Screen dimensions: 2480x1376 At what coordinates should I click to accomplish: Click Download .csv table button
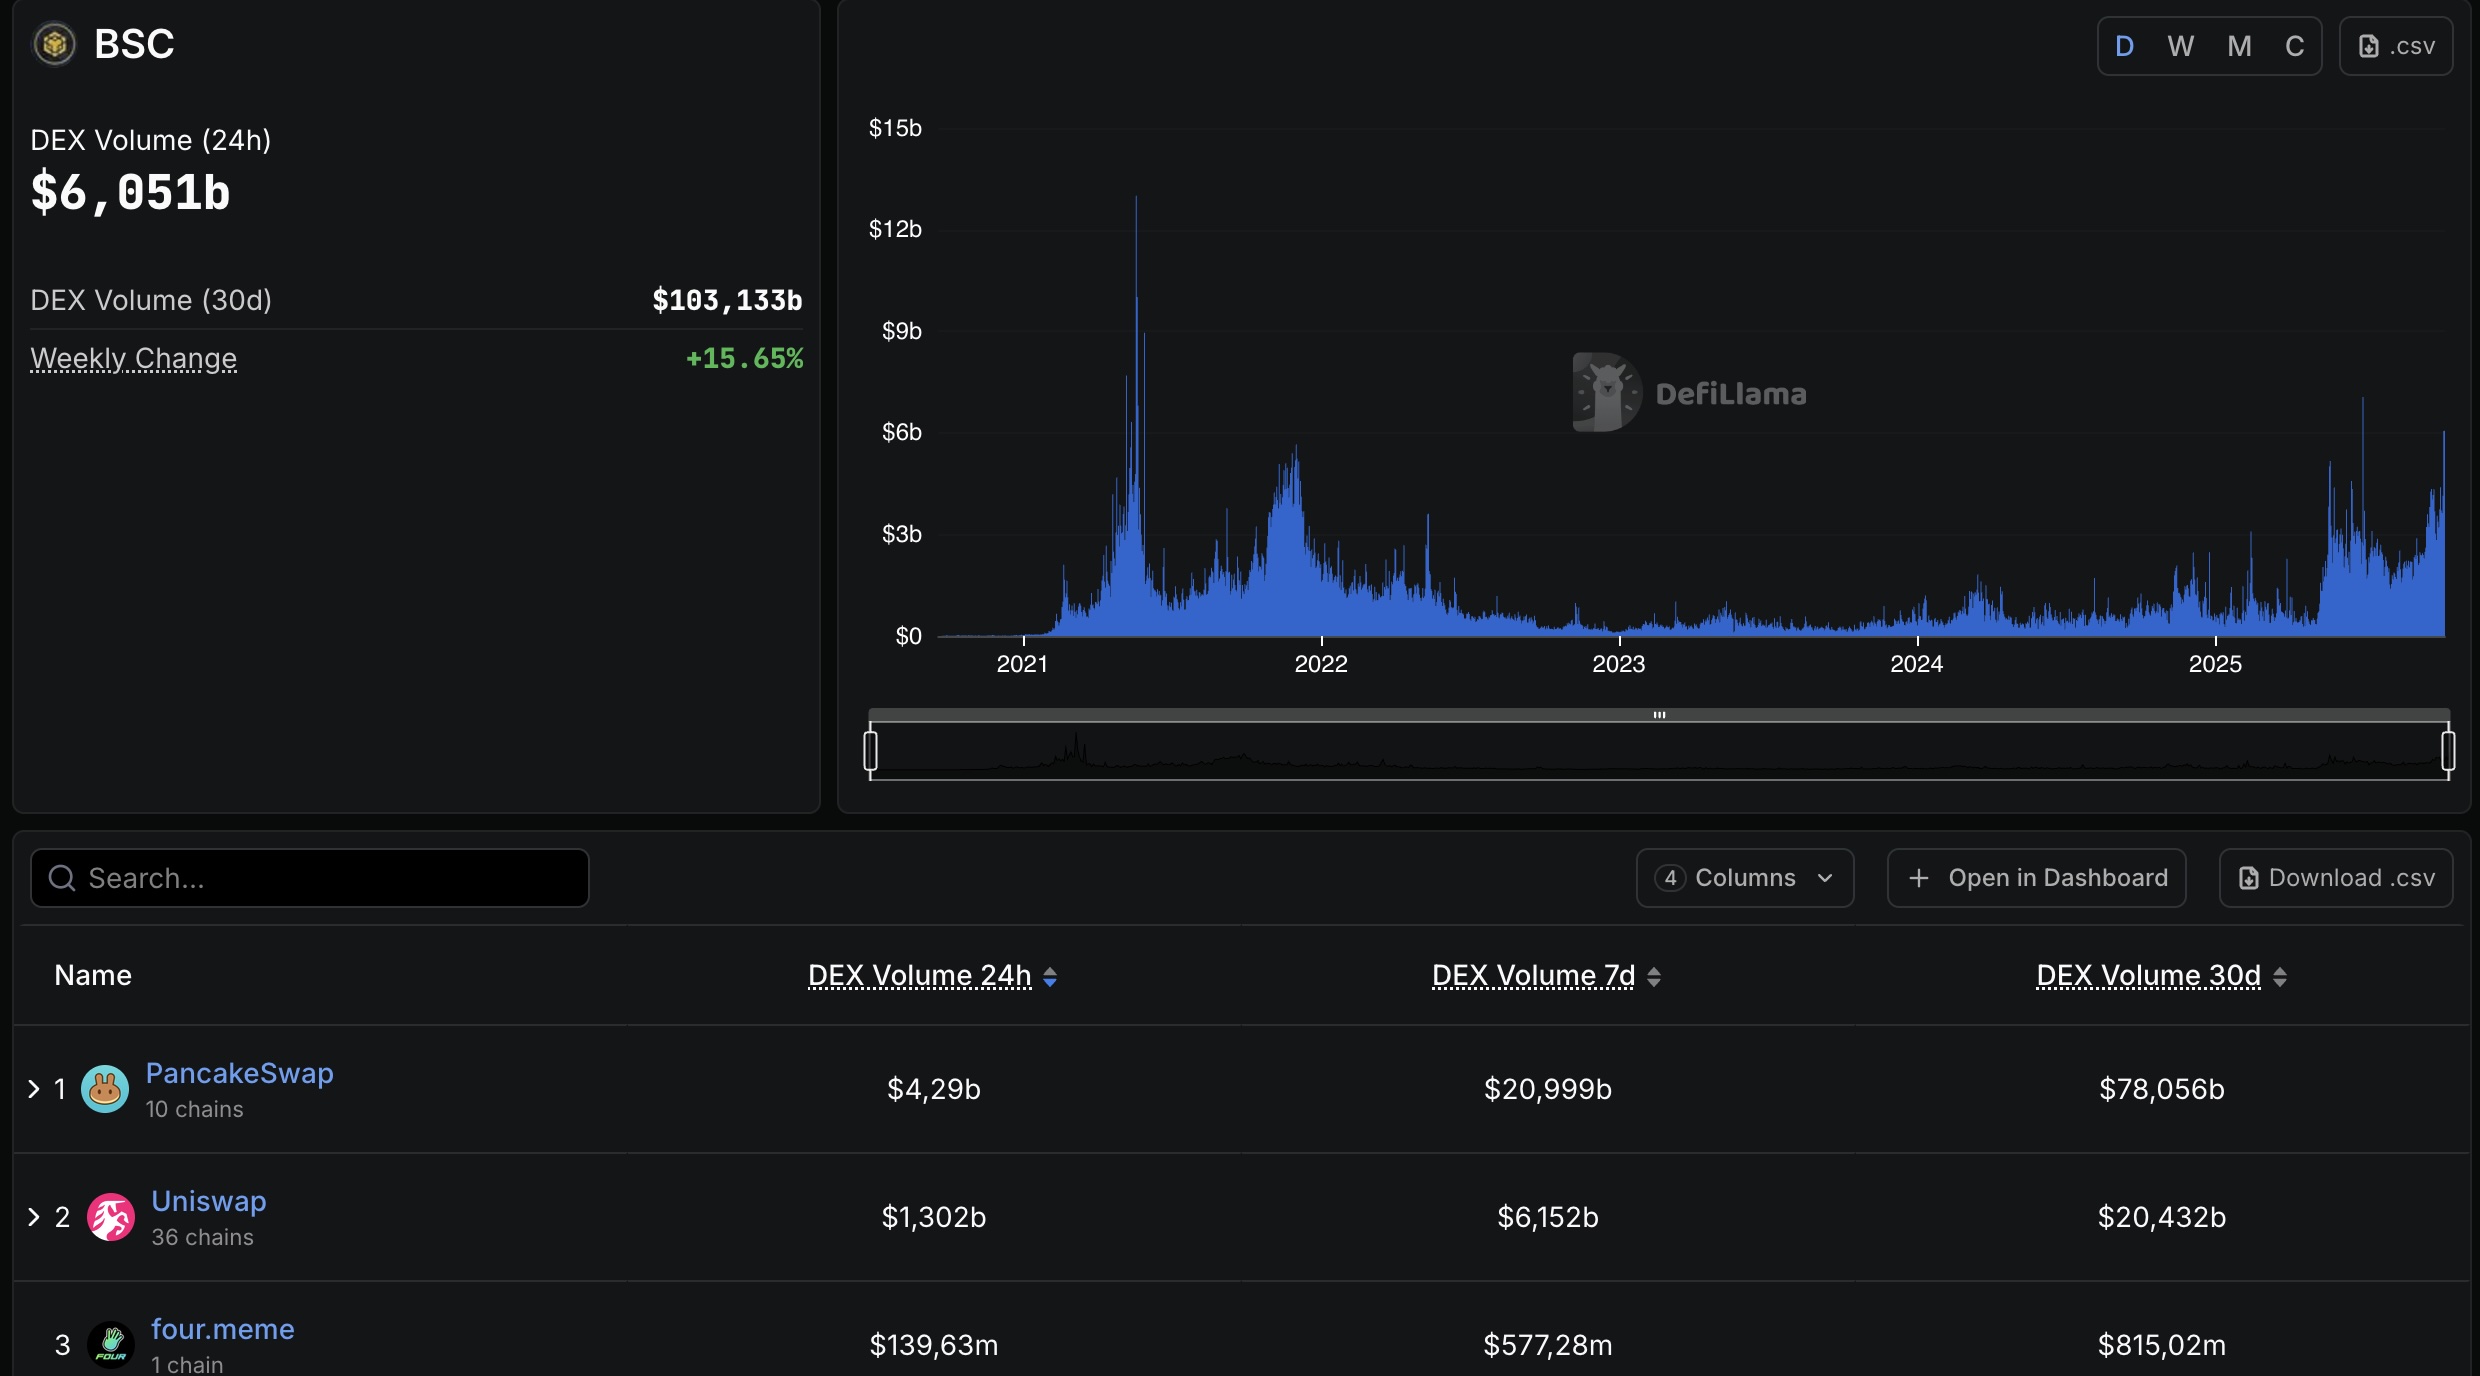point(2336,878)
